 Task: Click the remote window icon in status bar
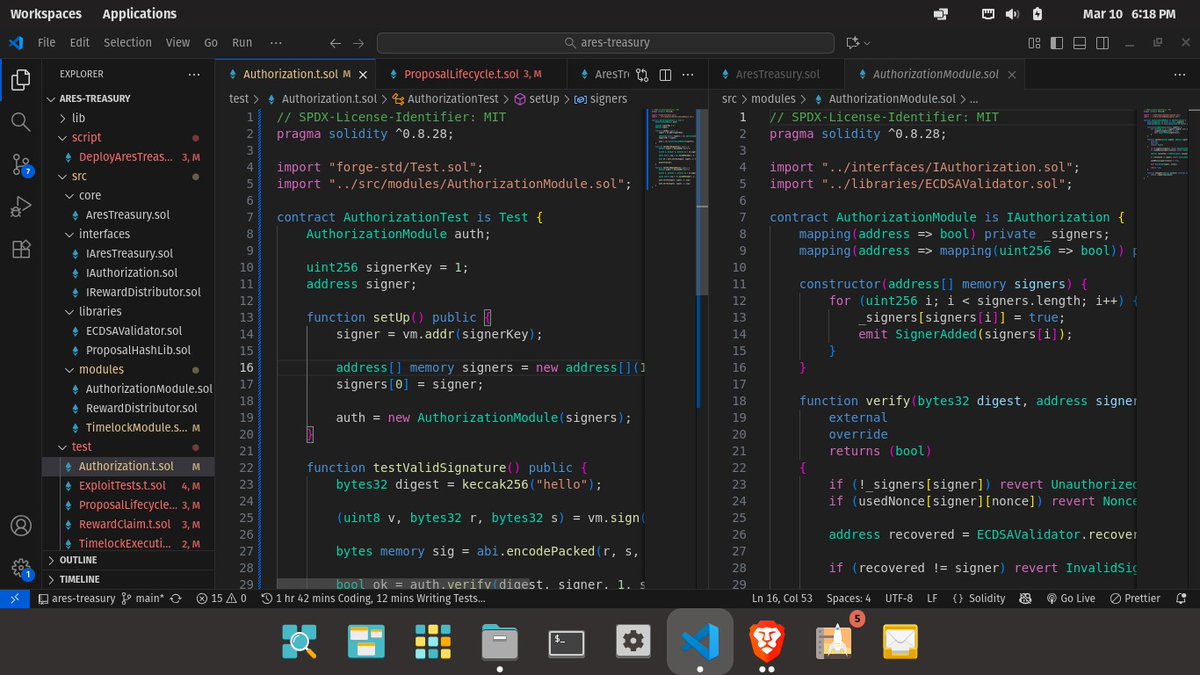[x=14, y=598]
